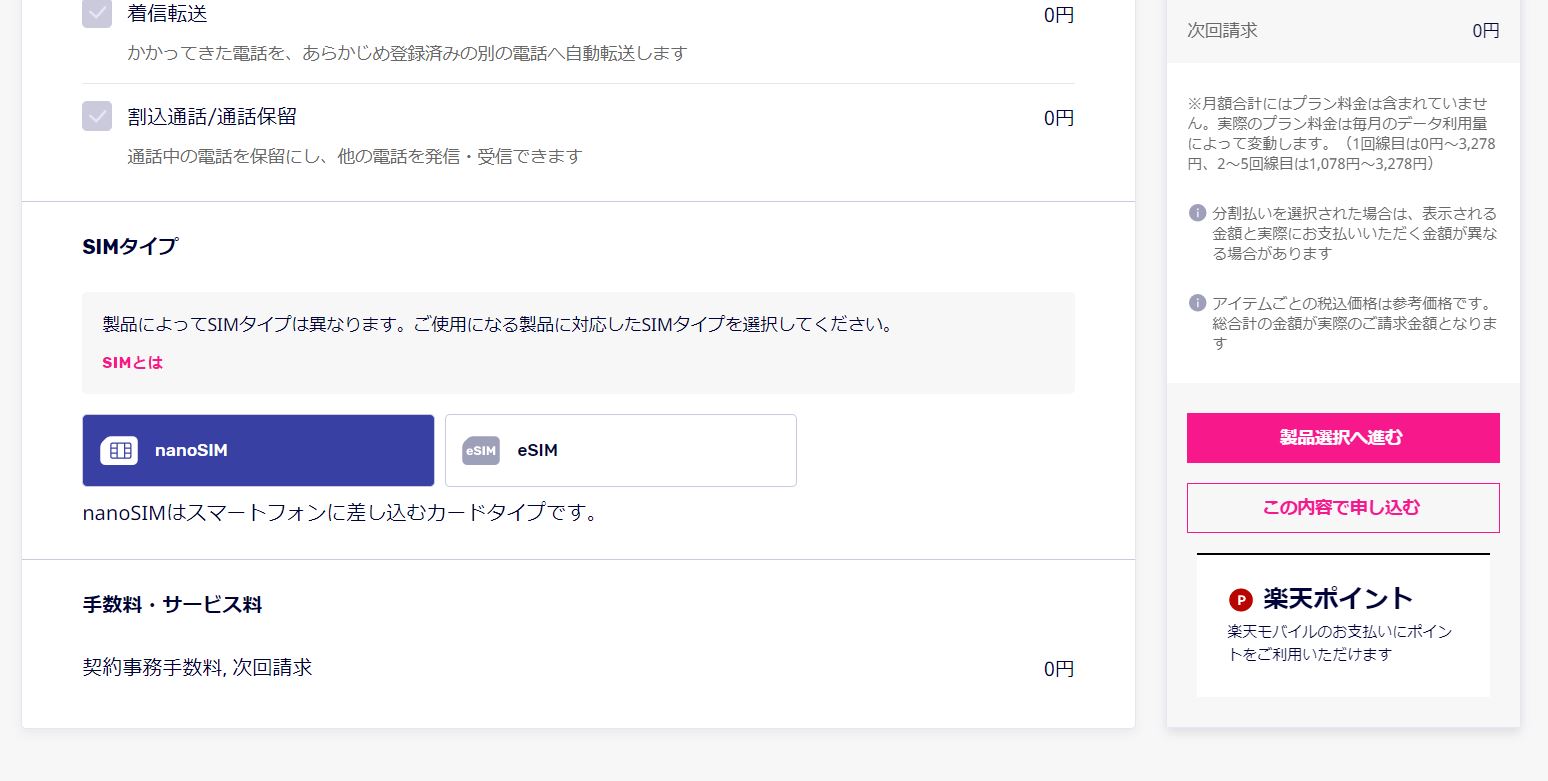Screen dimensions: 1548x781
Task: Click 製品選択へ進む button
Action: (1343, 438)
